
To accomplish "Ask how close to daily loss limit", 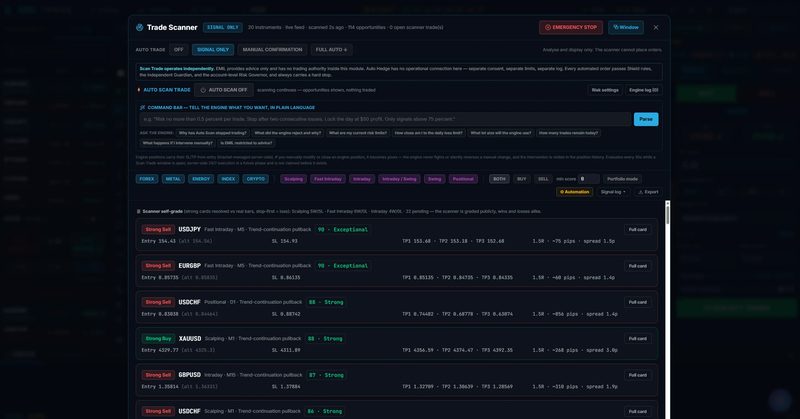I will click(429, 133).
